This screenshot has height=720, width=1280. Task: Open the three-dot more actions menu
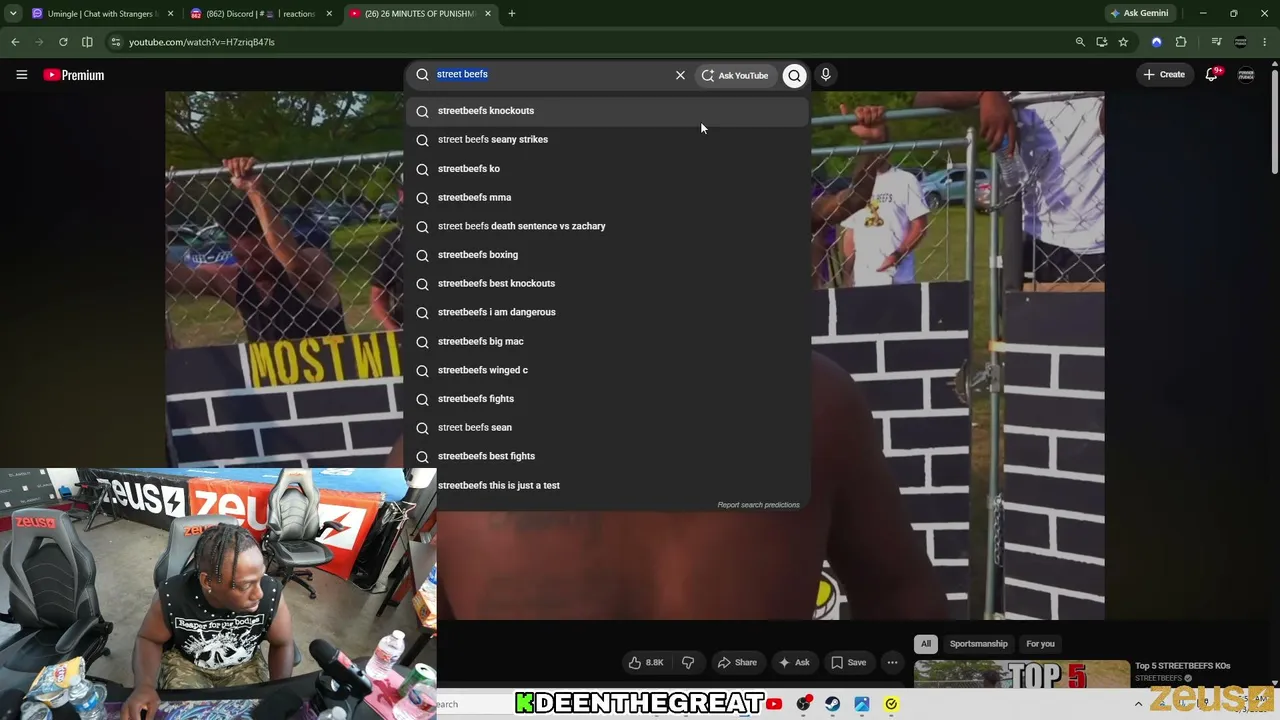892,662
